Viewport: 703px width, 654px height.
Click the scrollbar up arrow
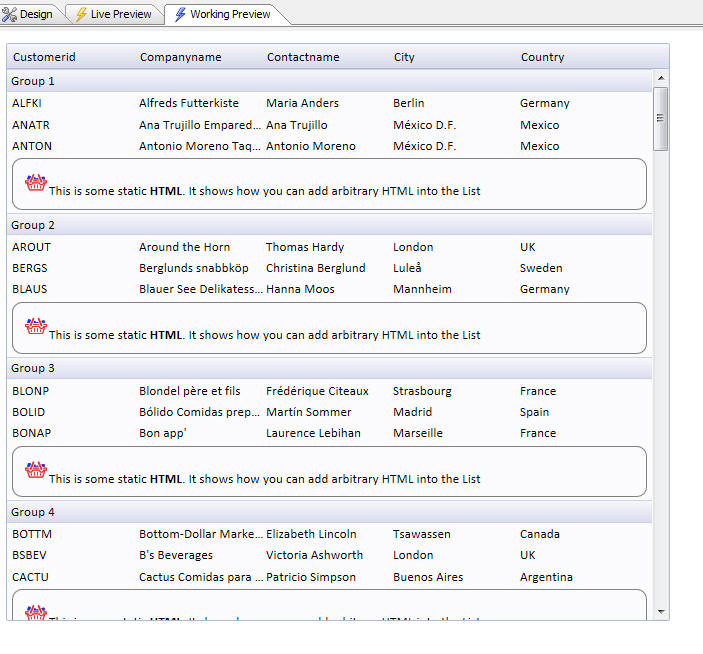tap(661, 78)
